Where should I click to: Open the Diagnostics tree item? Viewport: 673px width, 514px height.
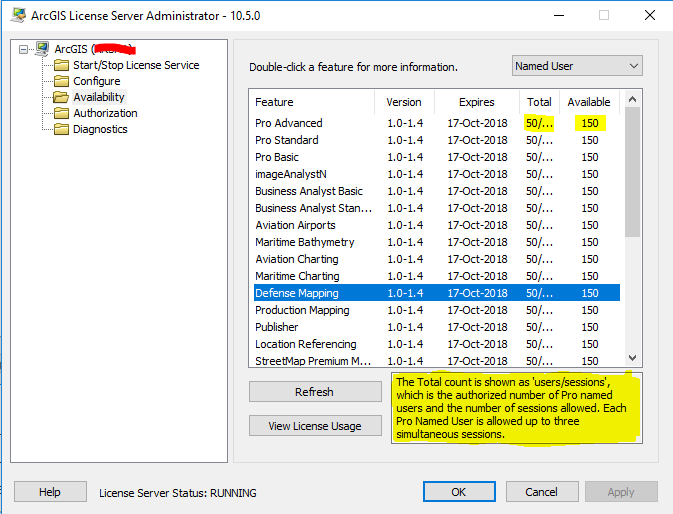(100, 129)
